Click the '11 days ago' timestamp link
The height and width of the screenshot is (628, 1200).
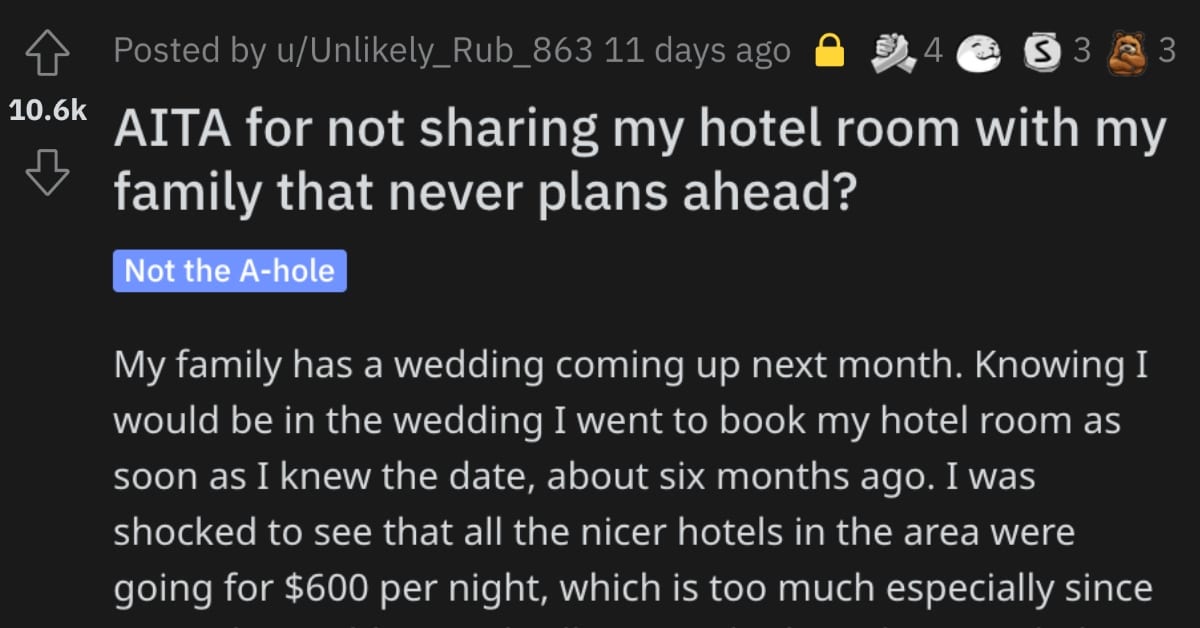click(x=700, y=50)
